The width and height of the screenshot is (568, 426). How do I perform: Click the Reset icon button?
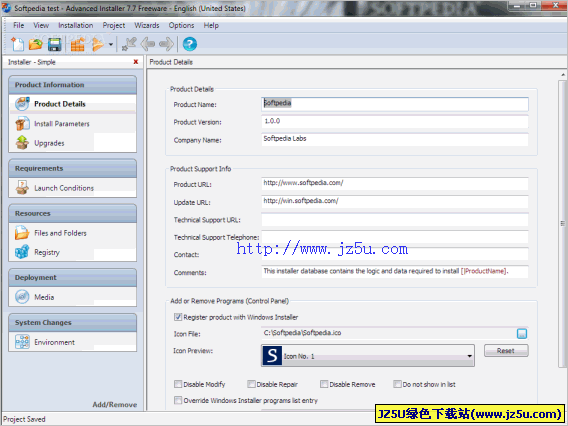tap(506, 350)
